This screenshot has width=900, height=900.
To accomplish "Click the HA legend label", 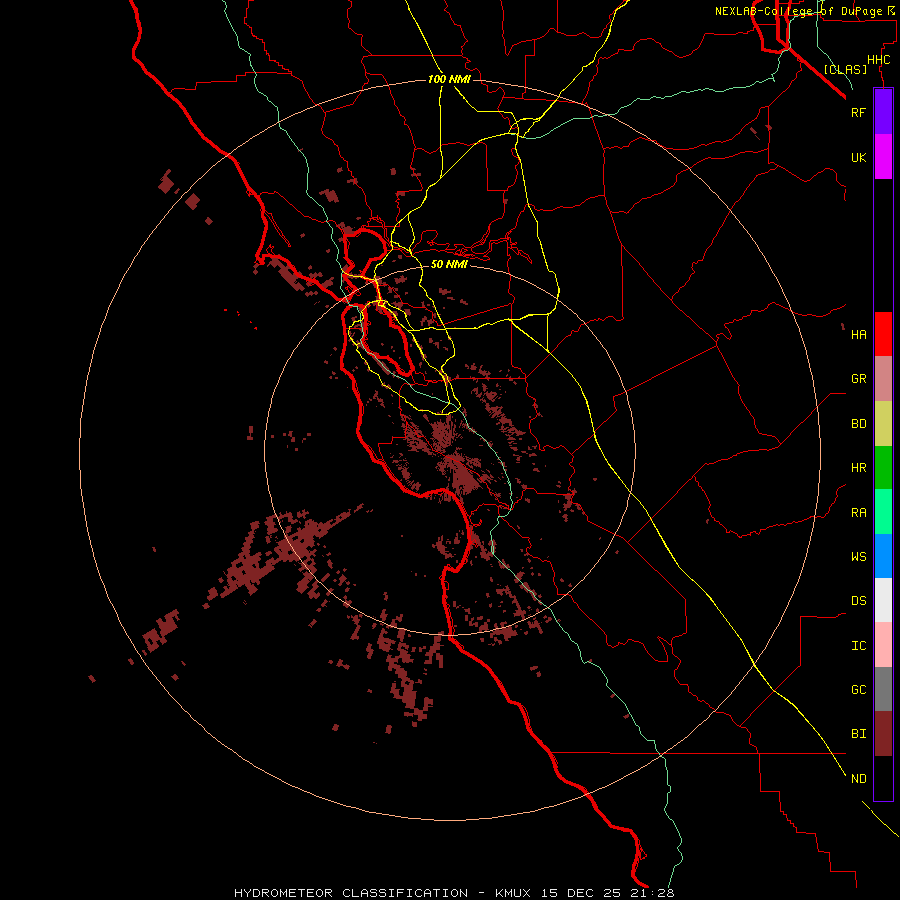I will tap(858, 334).
